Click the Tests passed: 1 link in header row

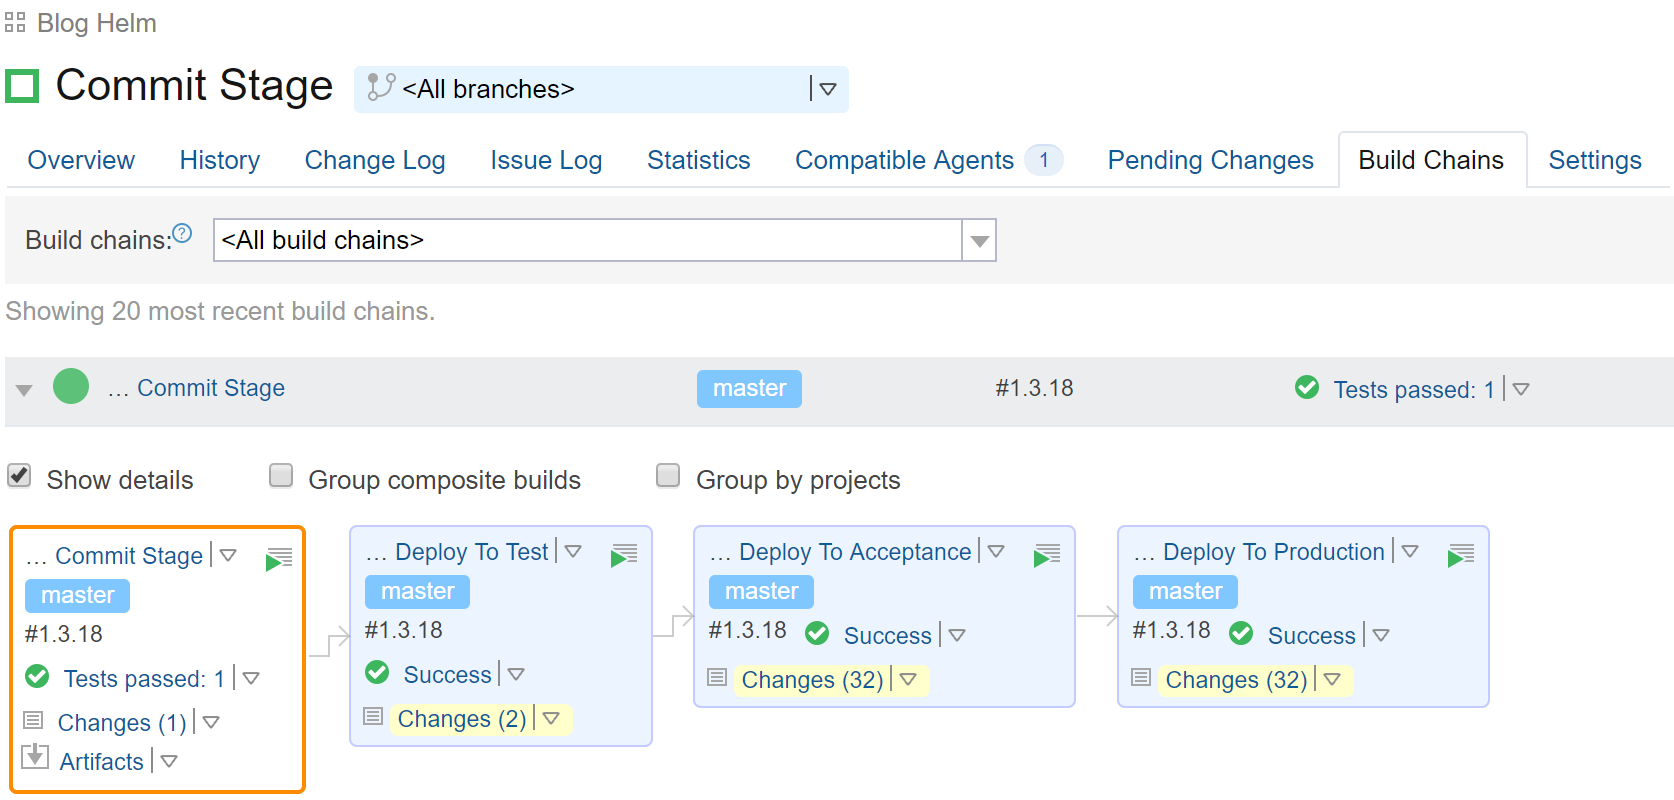pyautogui.click(x=1414, y=389)
